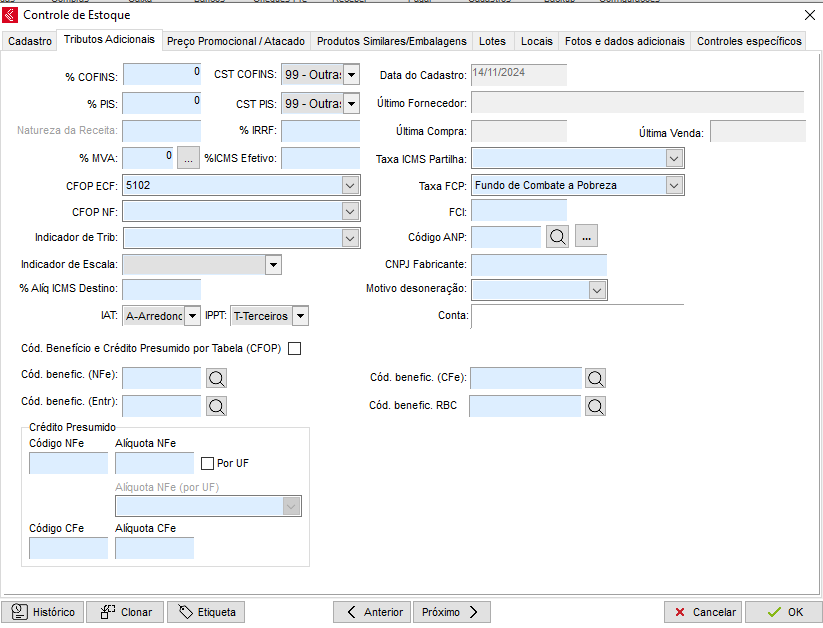Enable Cód. Benefício e Crédito Presumido por Tabela checkbox
Viewport: 823px width, 628px height.
294,349
